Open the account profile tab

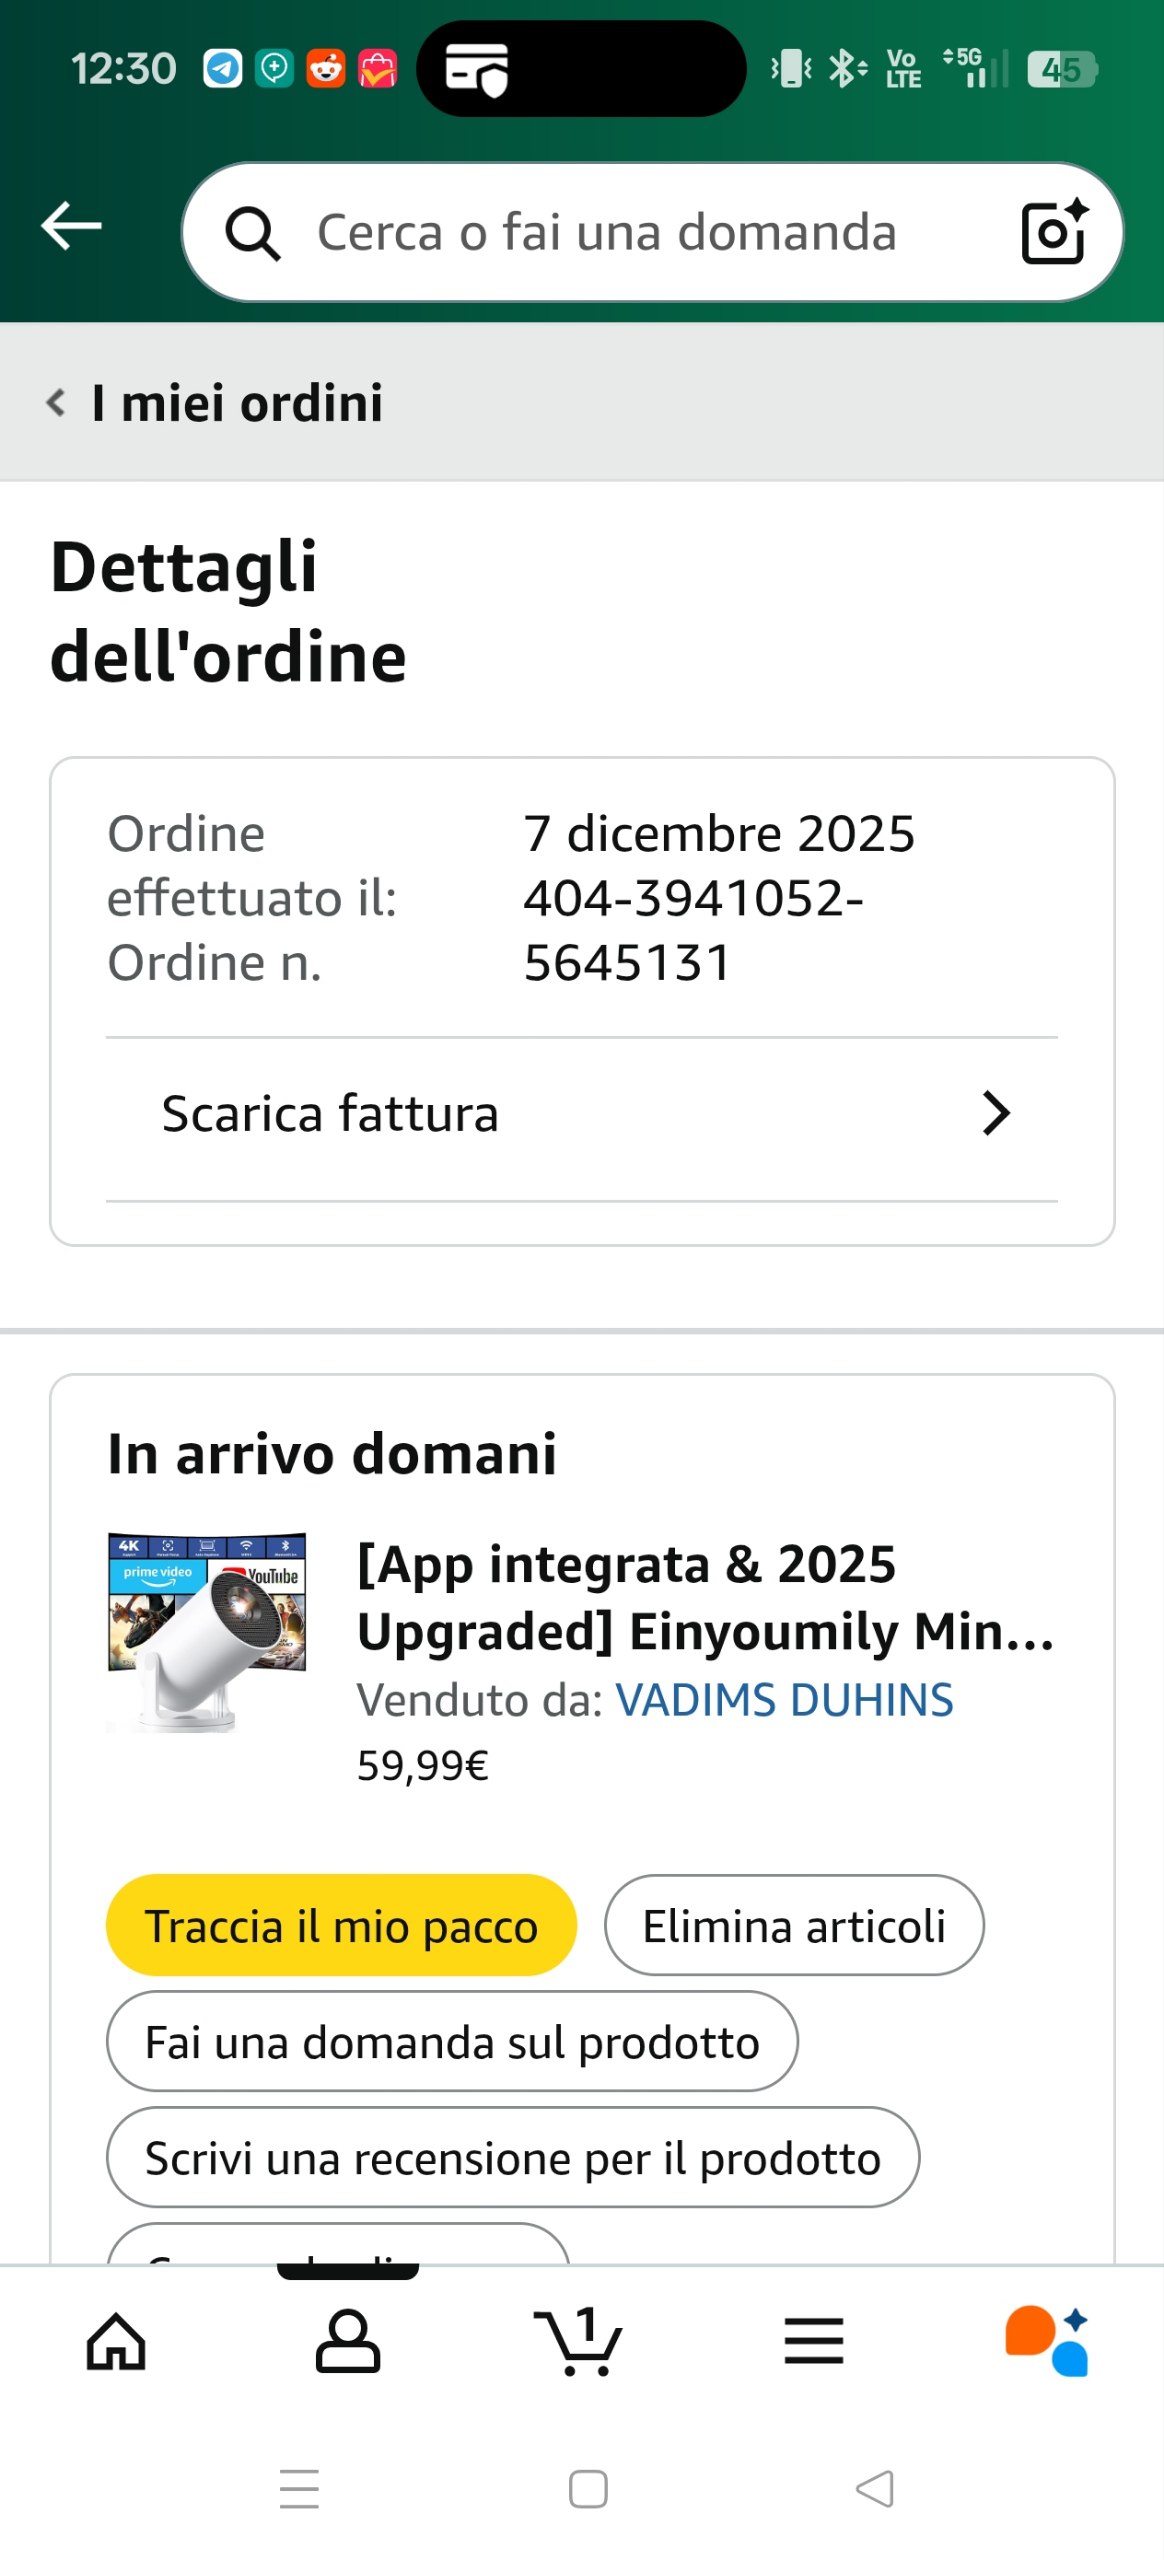[x=347, y=2341]
